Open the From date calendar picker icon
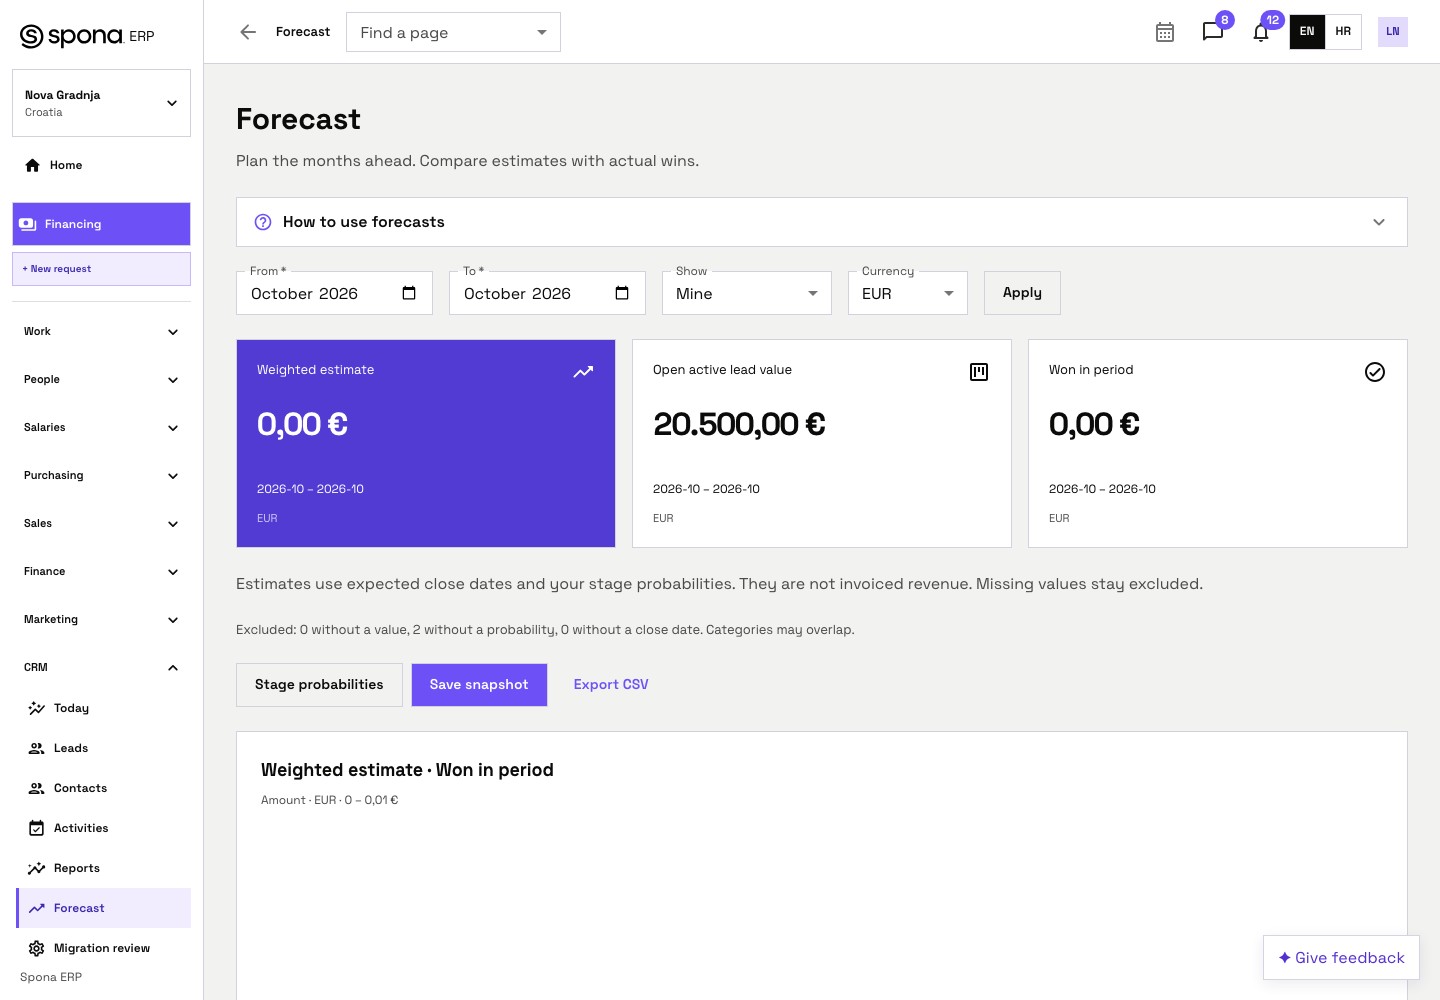This screenshot has width=1440, height=1000. [x=409, y=293]
